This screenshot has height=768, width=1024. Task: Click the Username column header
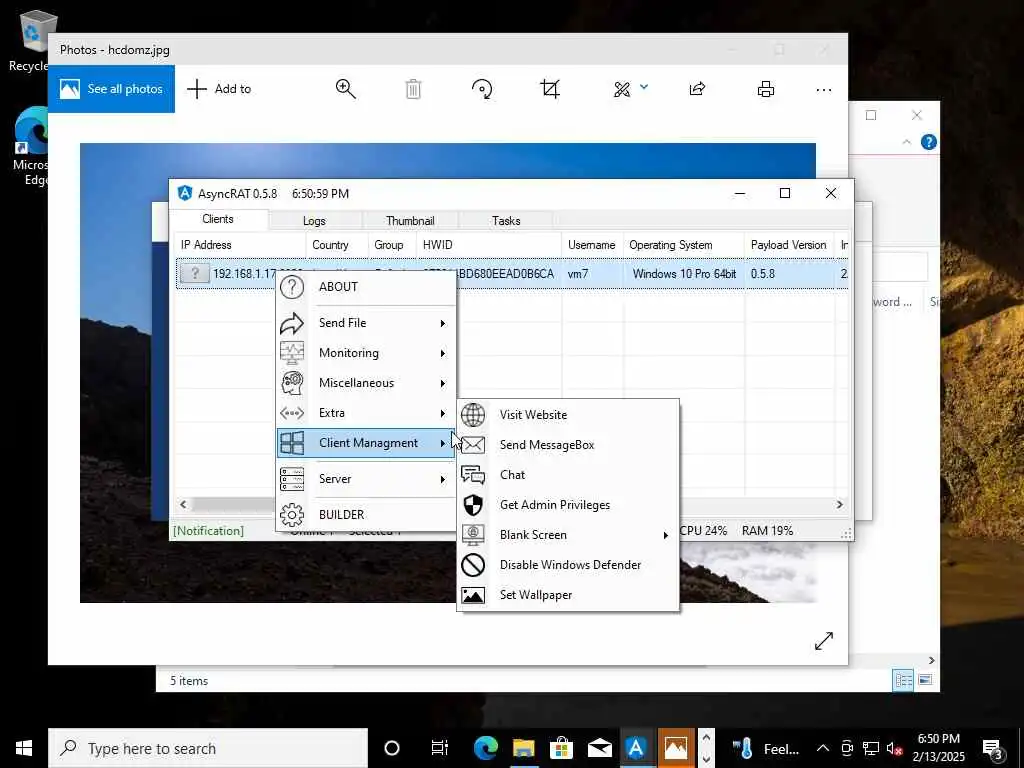coord(592,245)
